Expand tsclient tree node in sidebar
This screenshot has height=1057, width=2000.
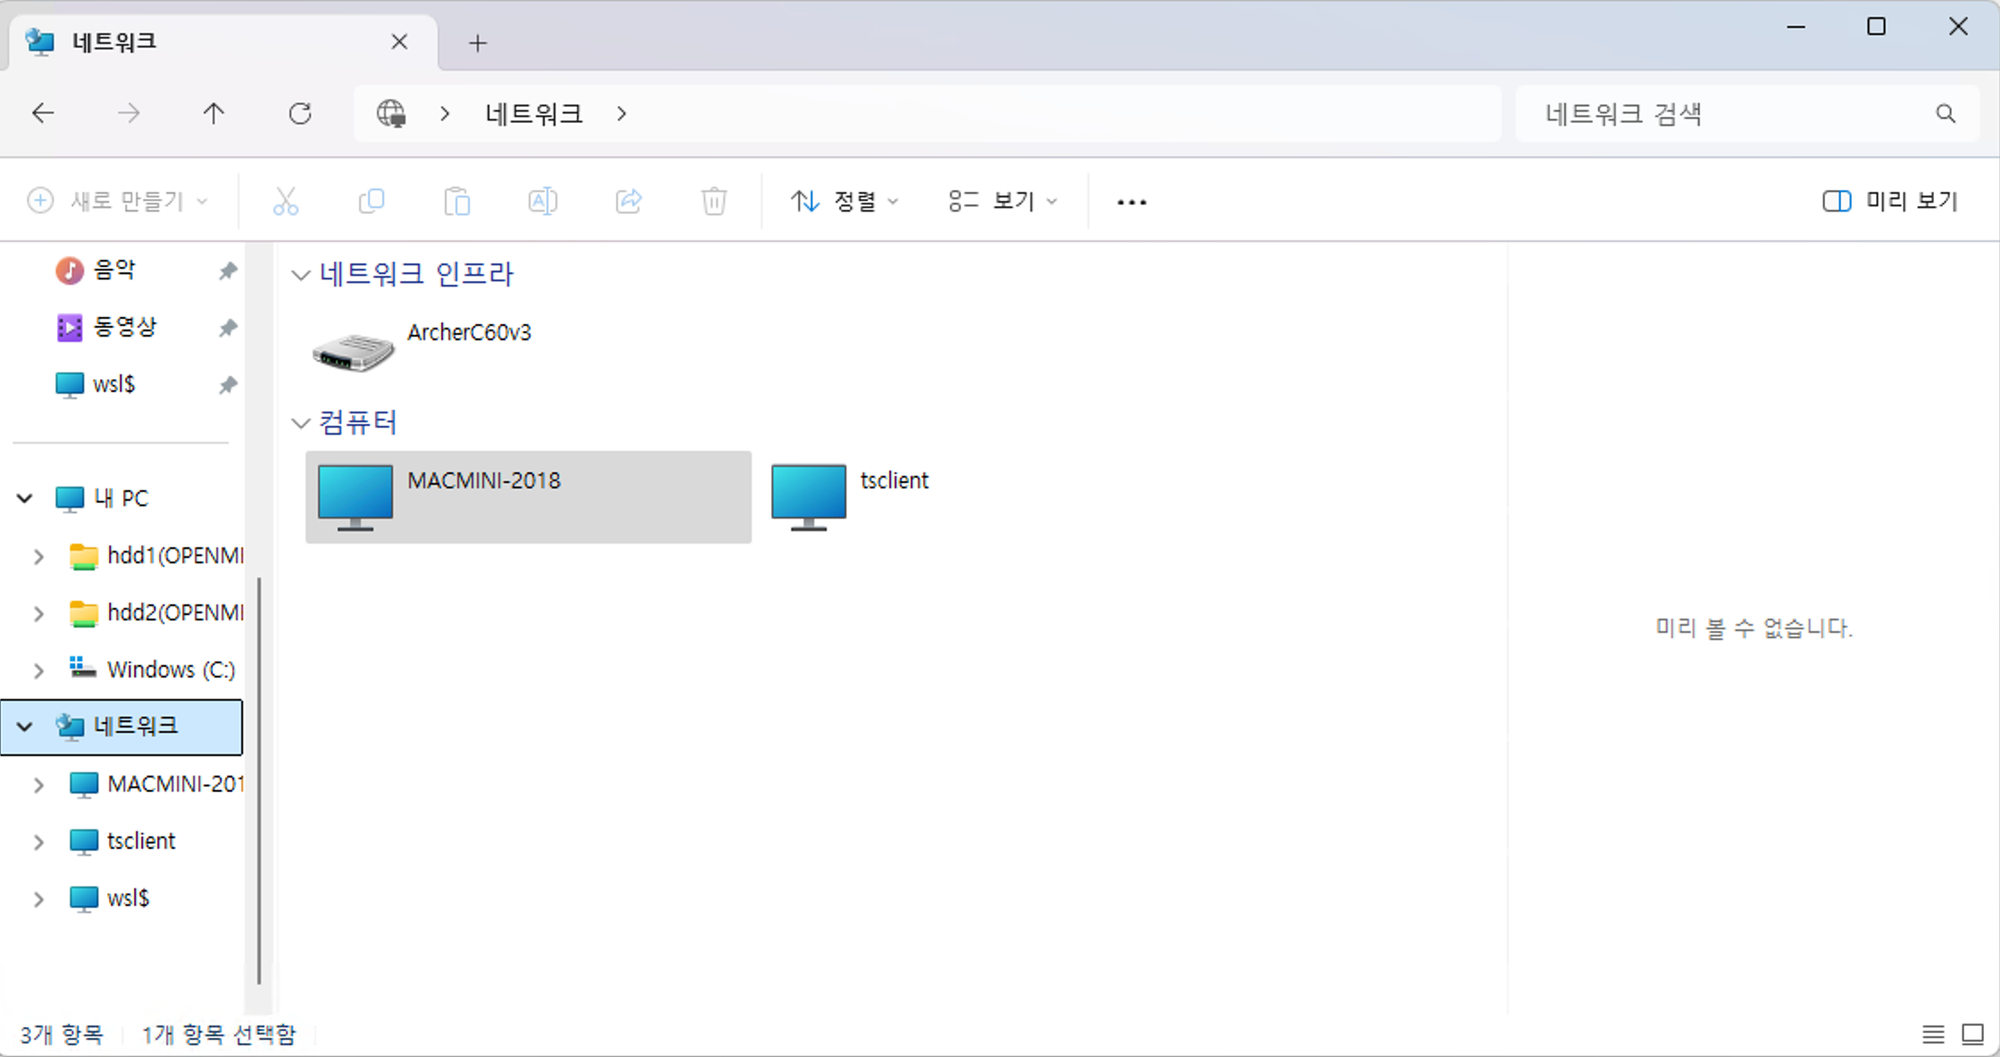click(39, 842)
